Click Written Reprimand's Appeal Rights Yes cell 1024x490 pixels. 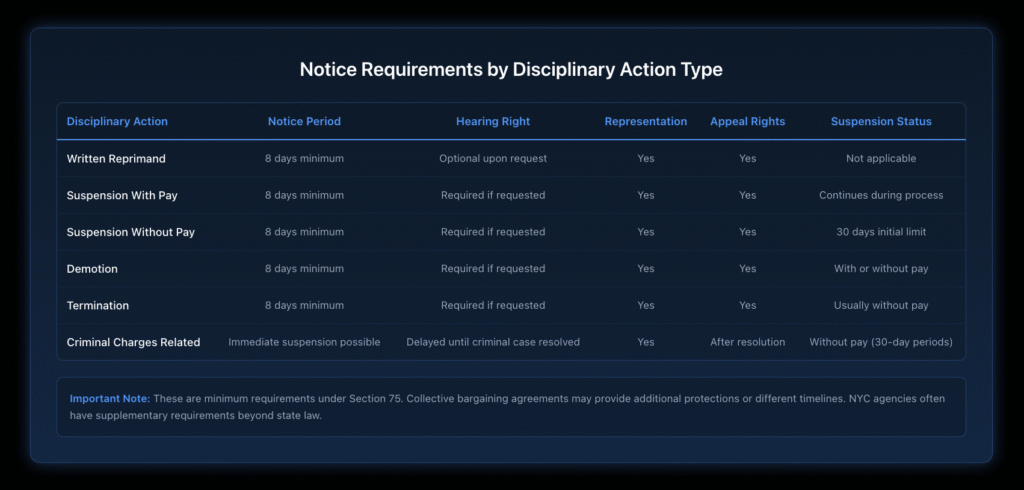tap(748, 159)
